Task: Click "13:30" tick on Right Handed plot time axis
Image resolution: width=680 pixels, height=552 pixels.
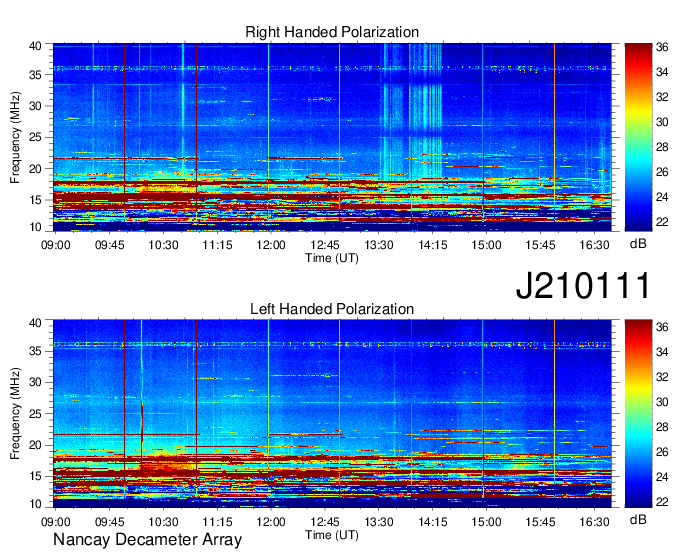Action: click(x=379, y=245)
